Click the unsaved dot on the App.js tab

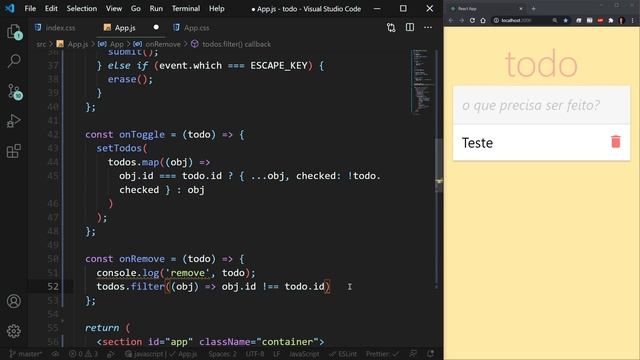click(156, 27)
